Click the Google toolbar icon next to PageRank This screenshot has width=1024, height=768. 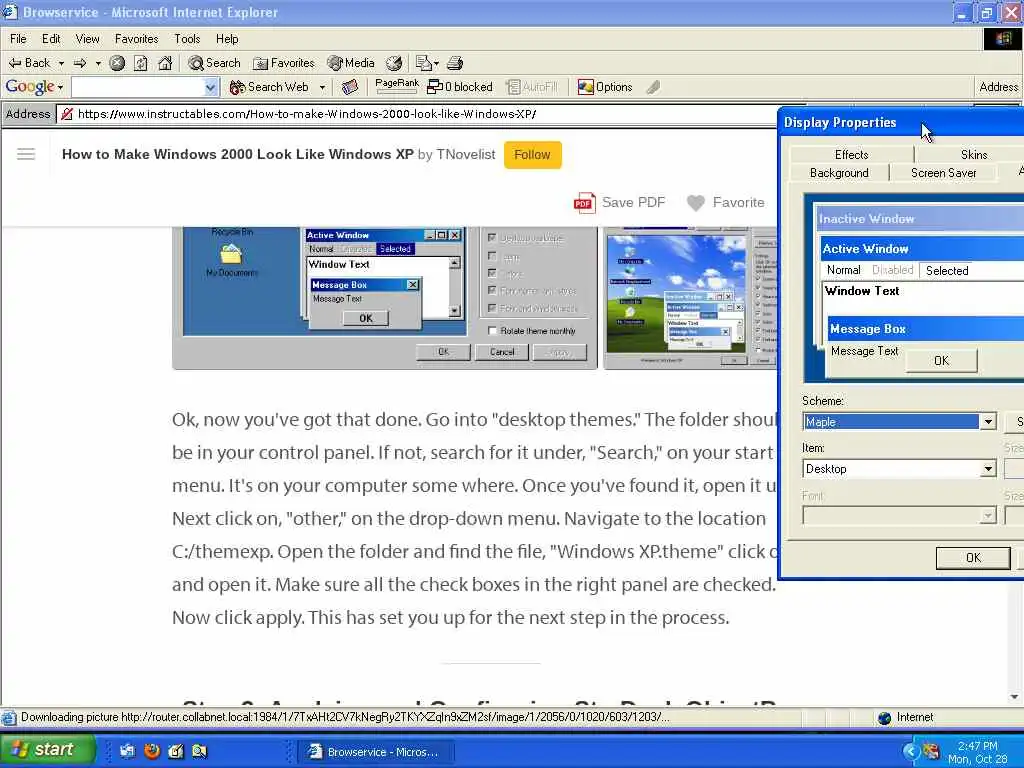(x=350, y=87)
